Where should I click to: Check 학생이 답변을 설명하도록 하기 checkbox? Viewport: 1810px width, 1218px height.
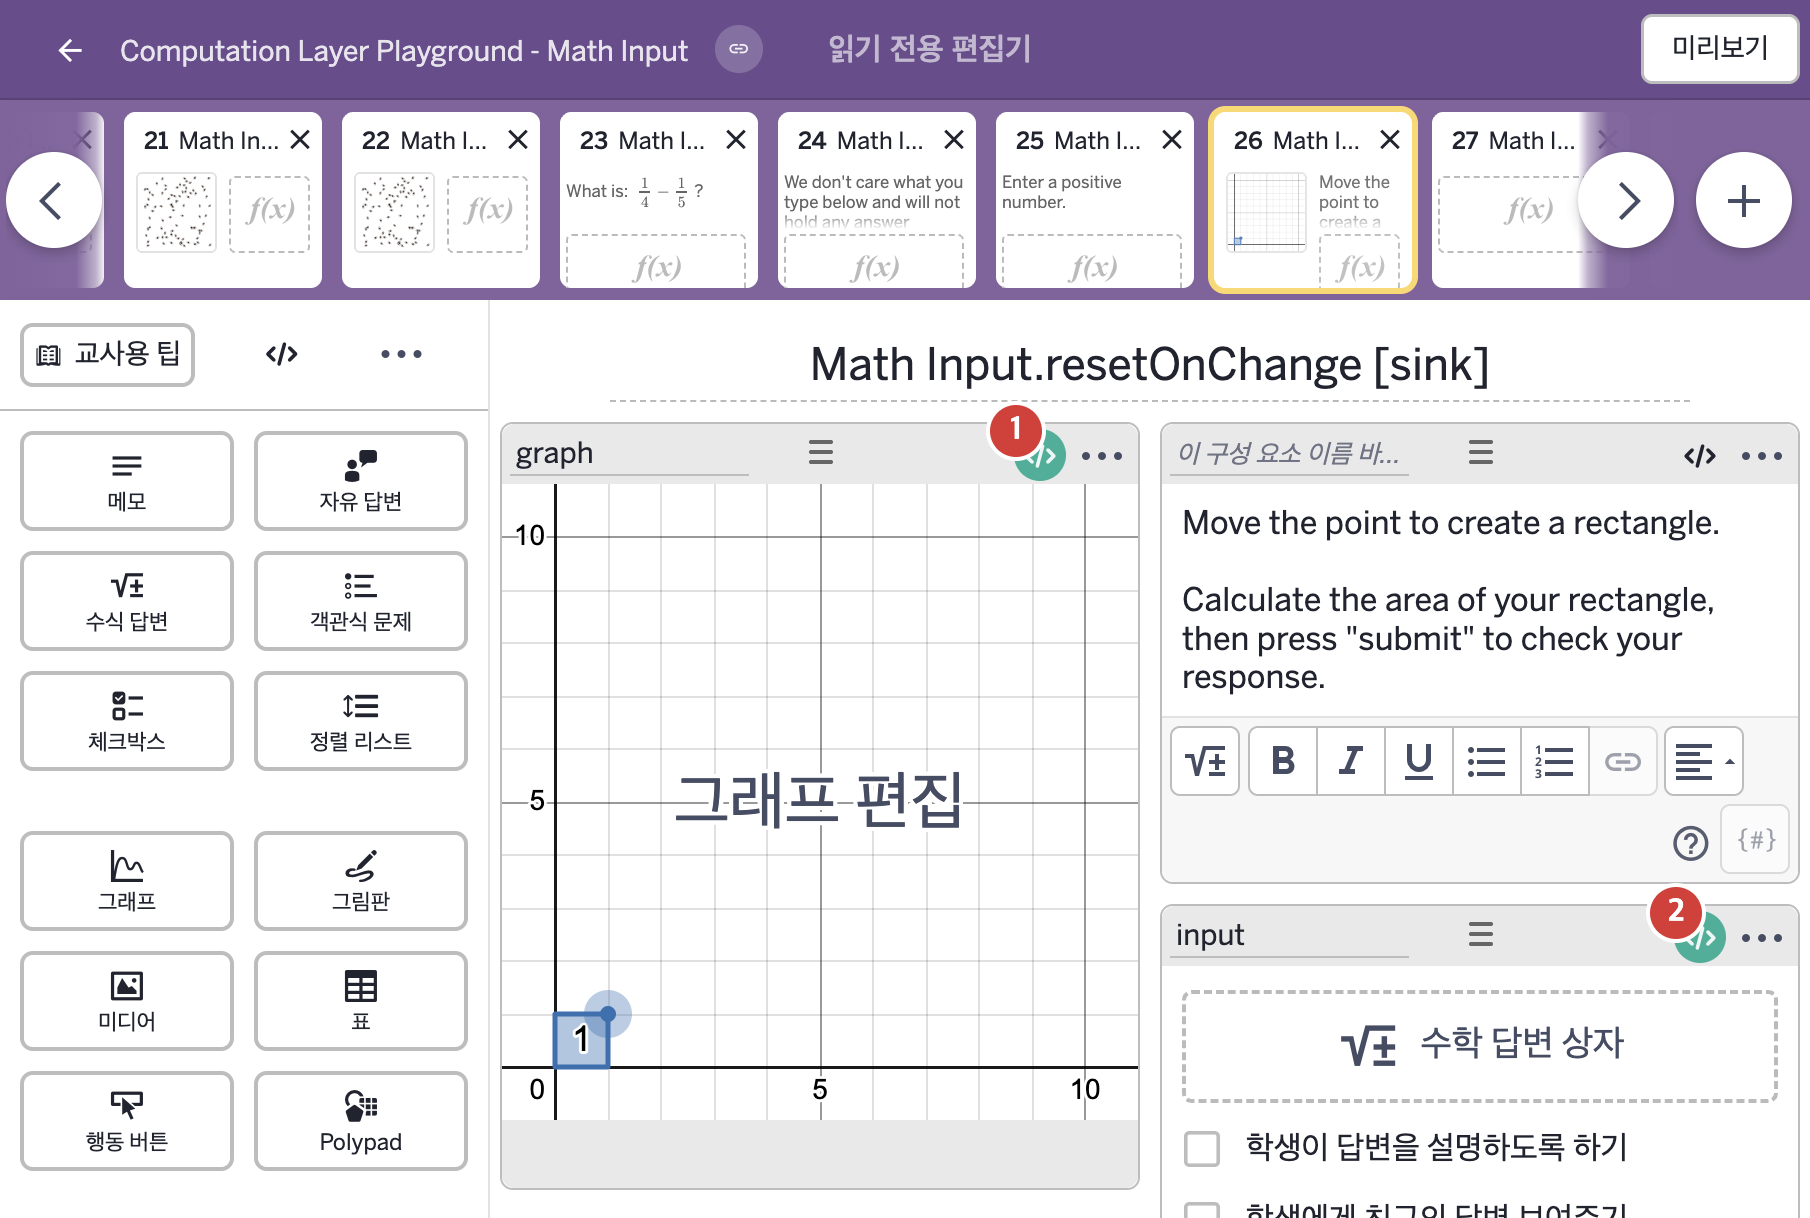click(1202, 1148)
